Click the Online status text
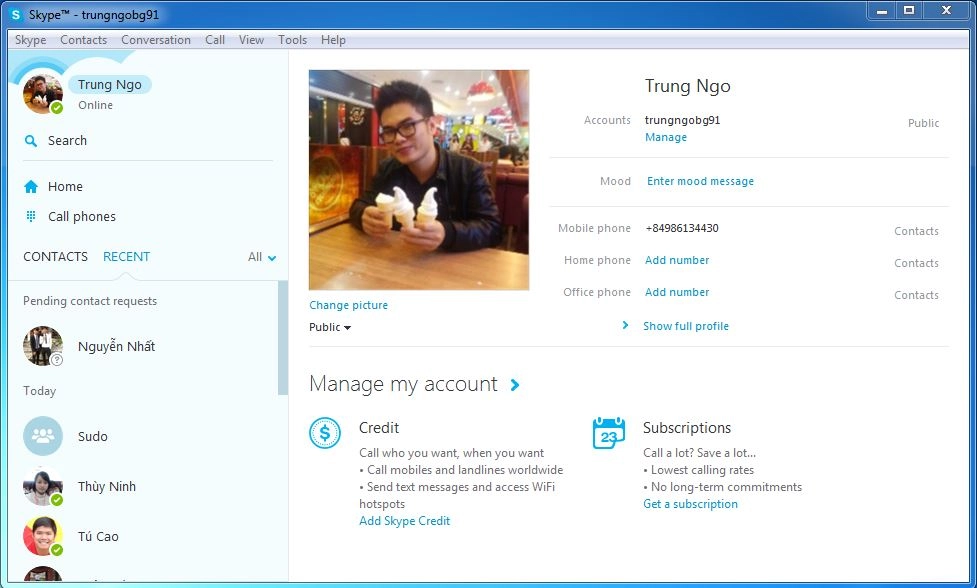 95,105
